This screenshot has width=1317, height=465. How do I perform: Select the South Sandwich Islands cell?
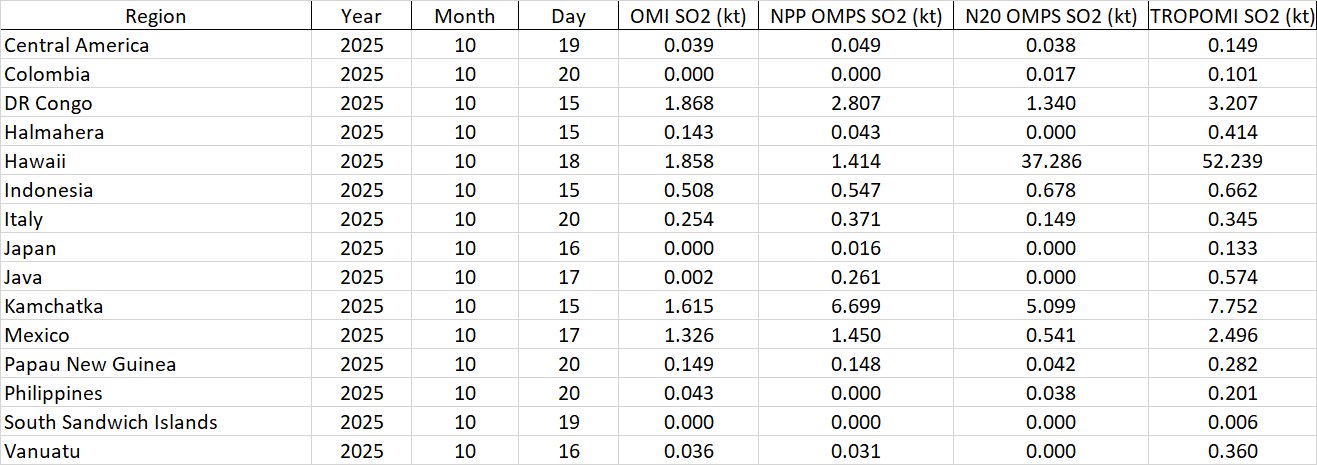[x=111, y=422]
